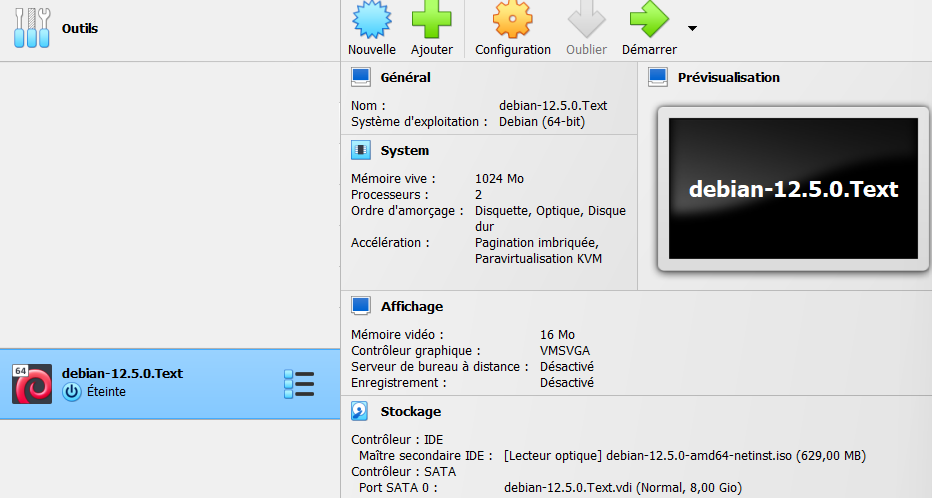This screenshot has height=498, width=932.
Task: Click the Éteinte status text
Action: point(106,392)
